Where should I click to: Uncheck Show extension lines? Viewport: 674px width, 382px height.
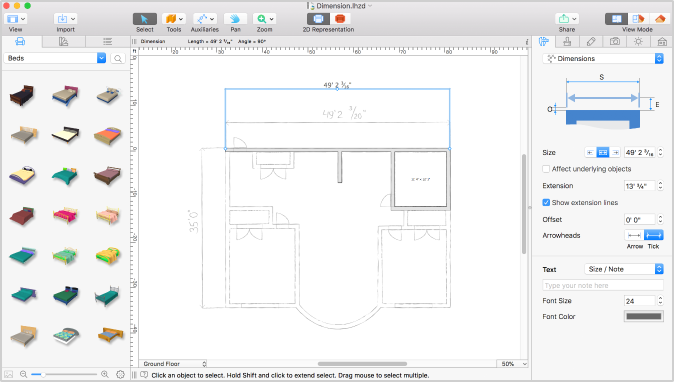(x=546, y=202)
